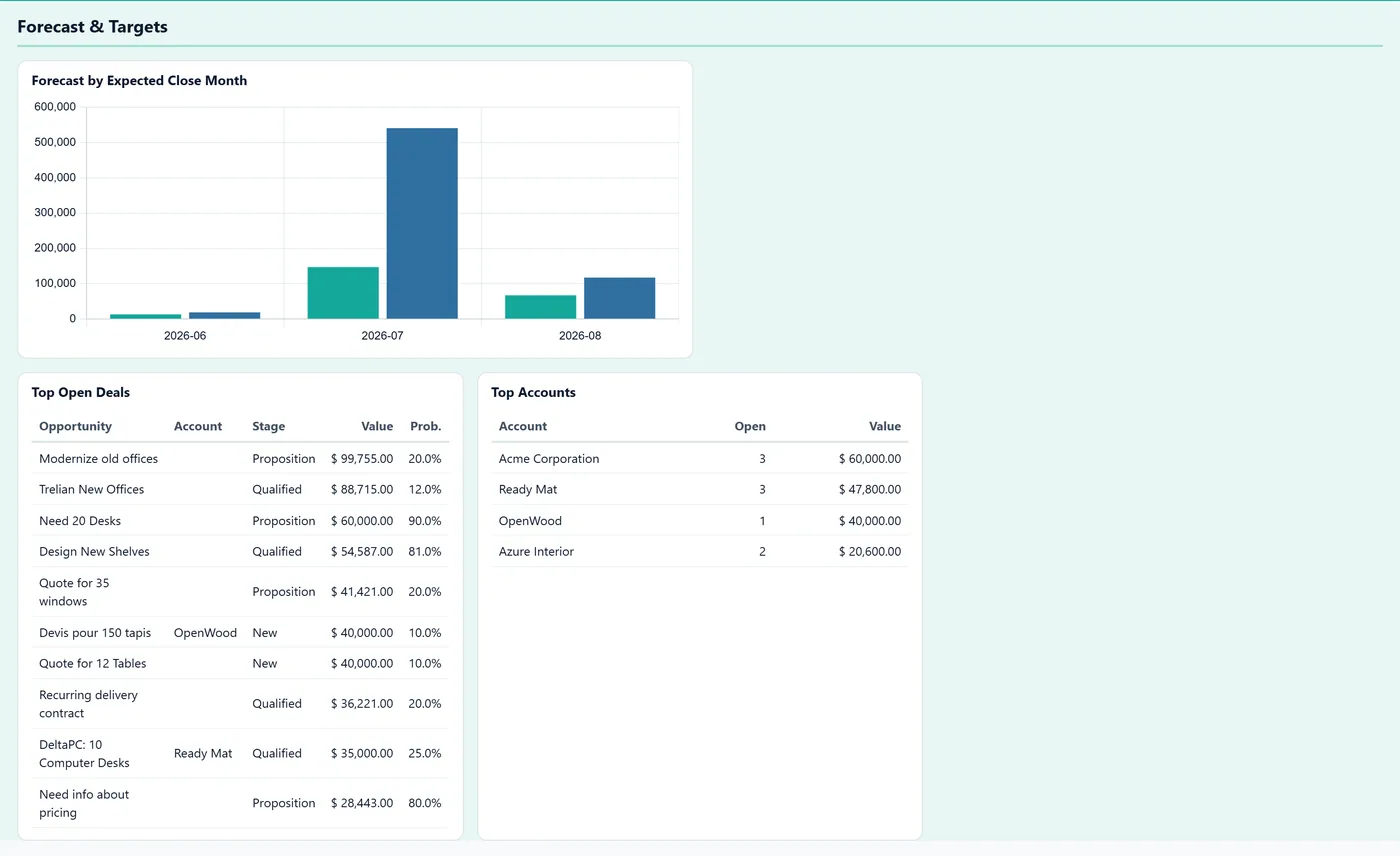Click the OpenWood account in Top Open Deals
This screenshot has height=856, width=1400.
tap(205, 633)
